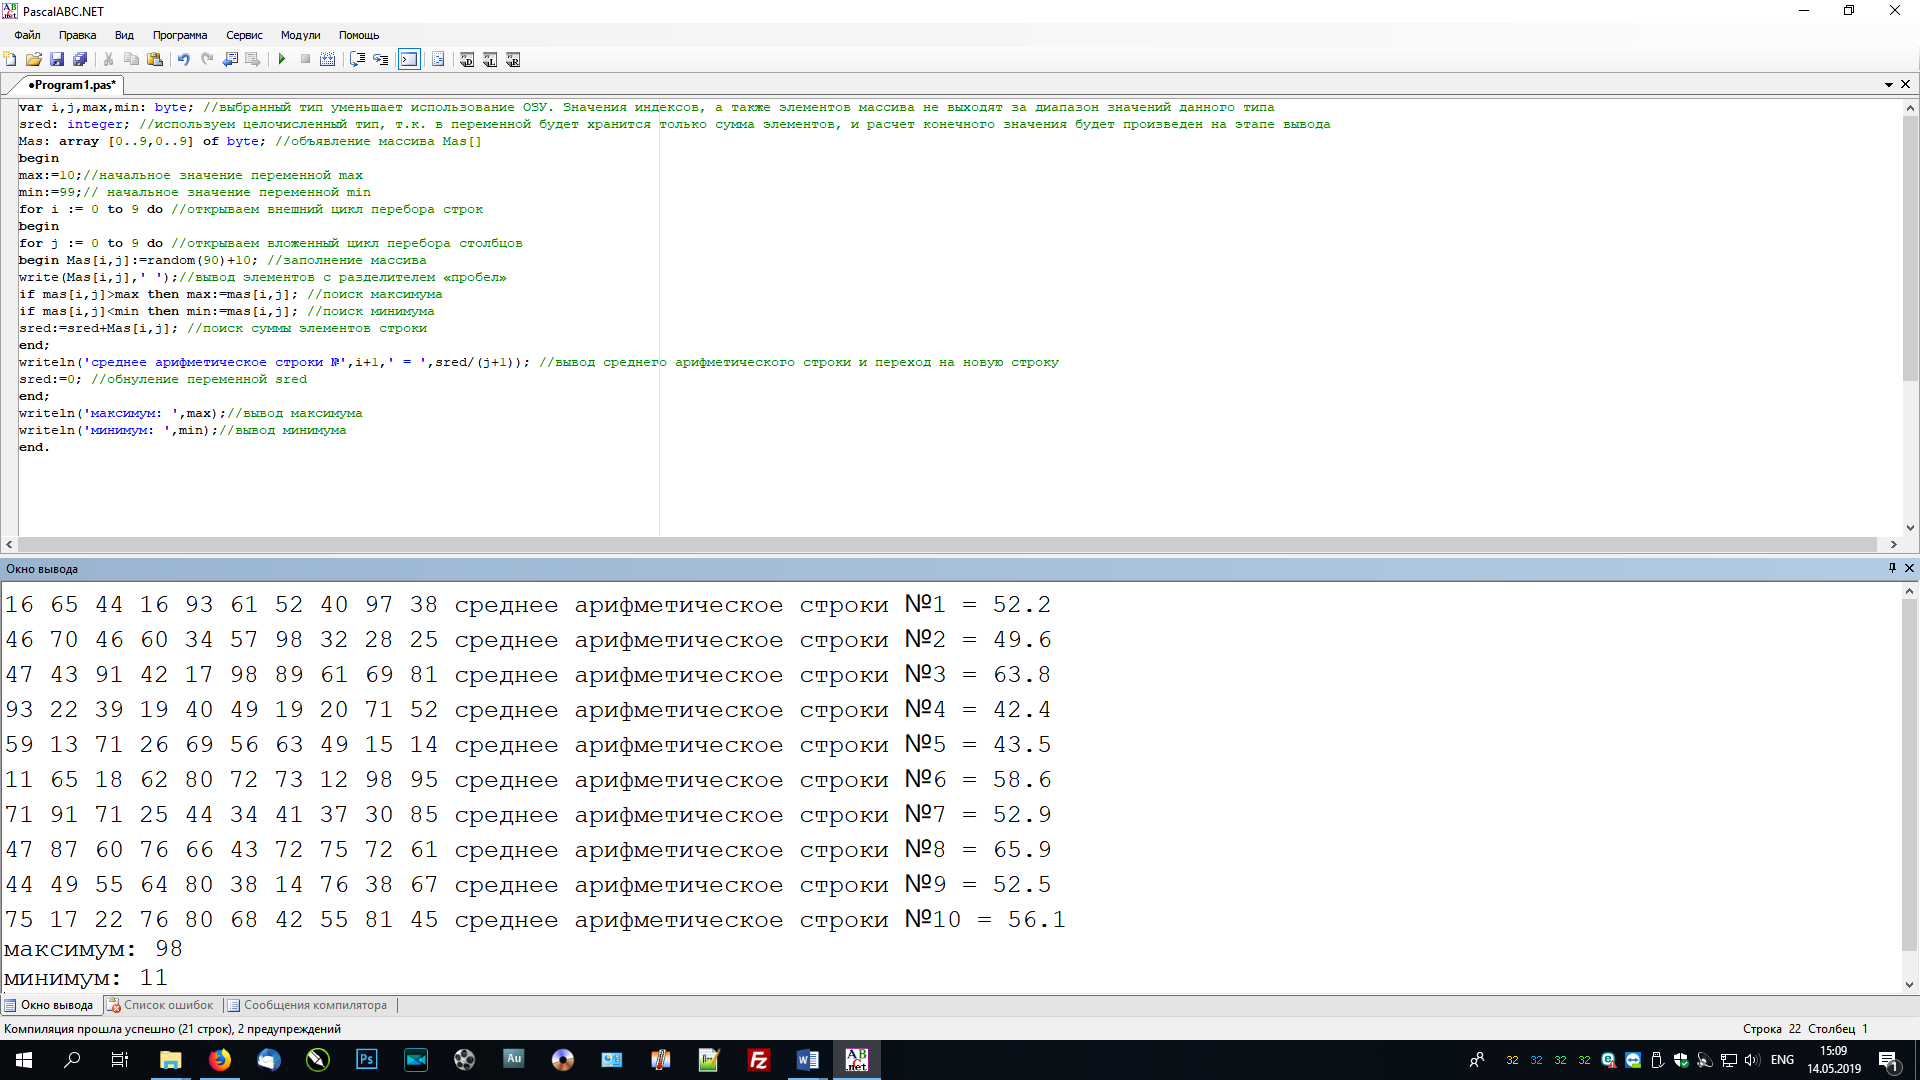Paste from clipboard toolbar icon
Screen dimensions: 1920x1080
click(155, 60)
